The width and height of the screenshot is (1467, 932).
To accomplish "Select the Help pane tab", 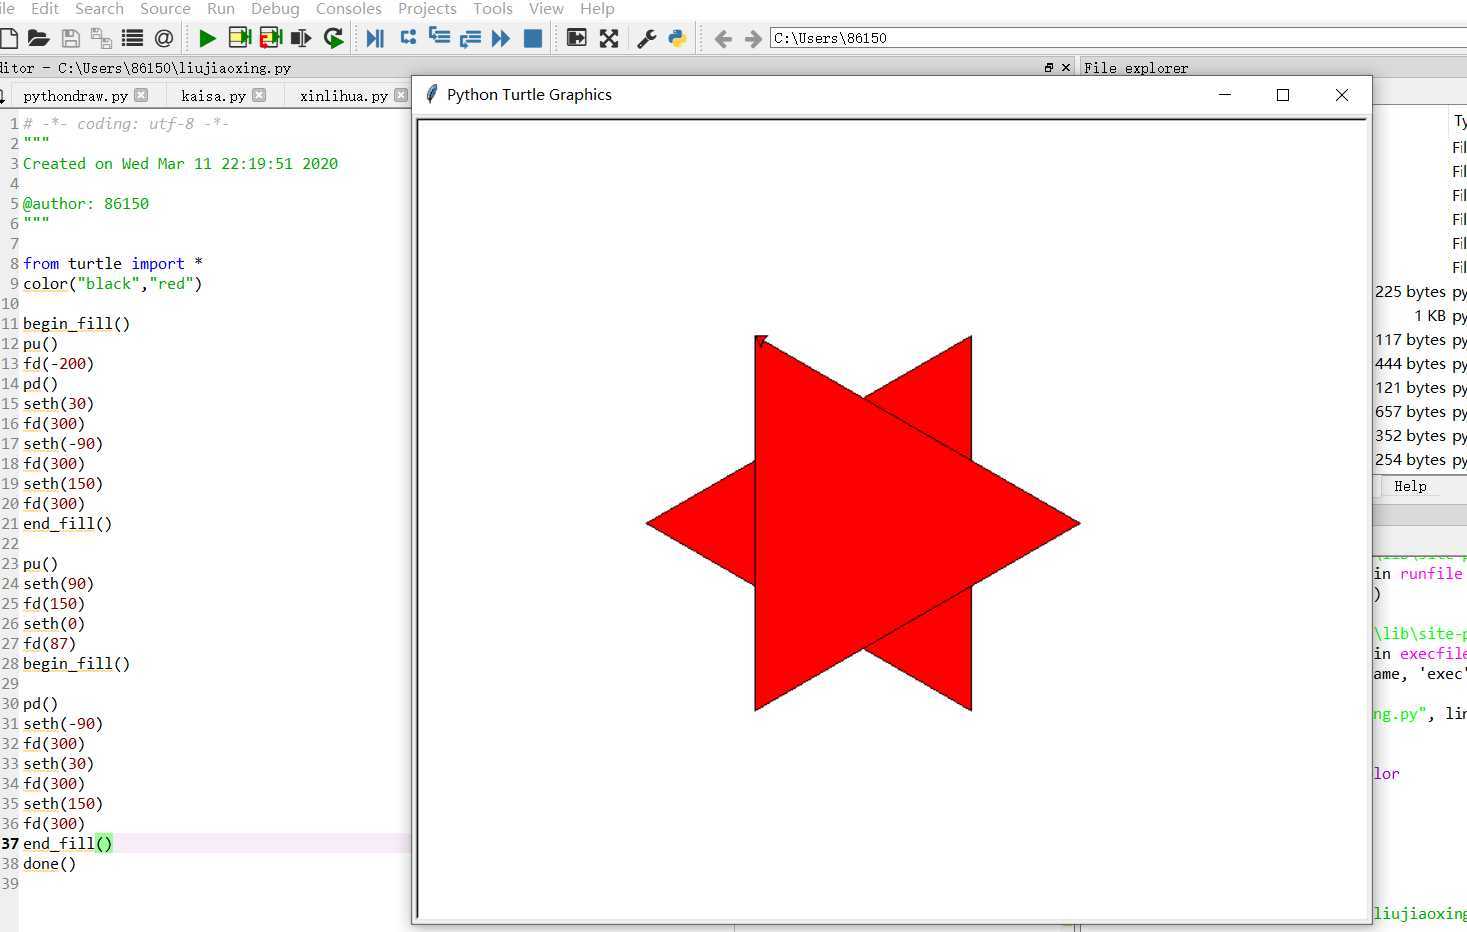I will coord(1410,486).
